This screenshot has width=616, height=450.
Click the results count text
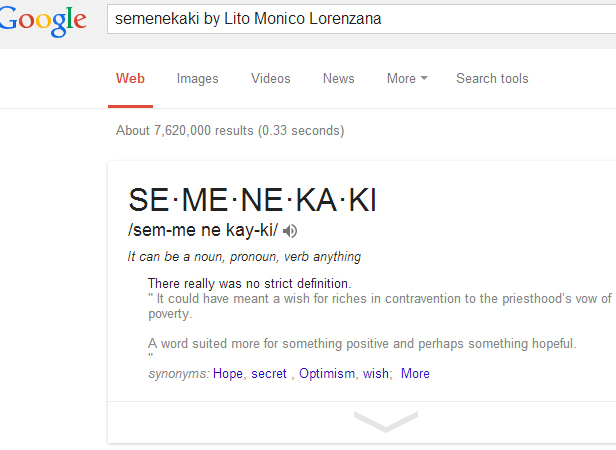pos(230,130)
